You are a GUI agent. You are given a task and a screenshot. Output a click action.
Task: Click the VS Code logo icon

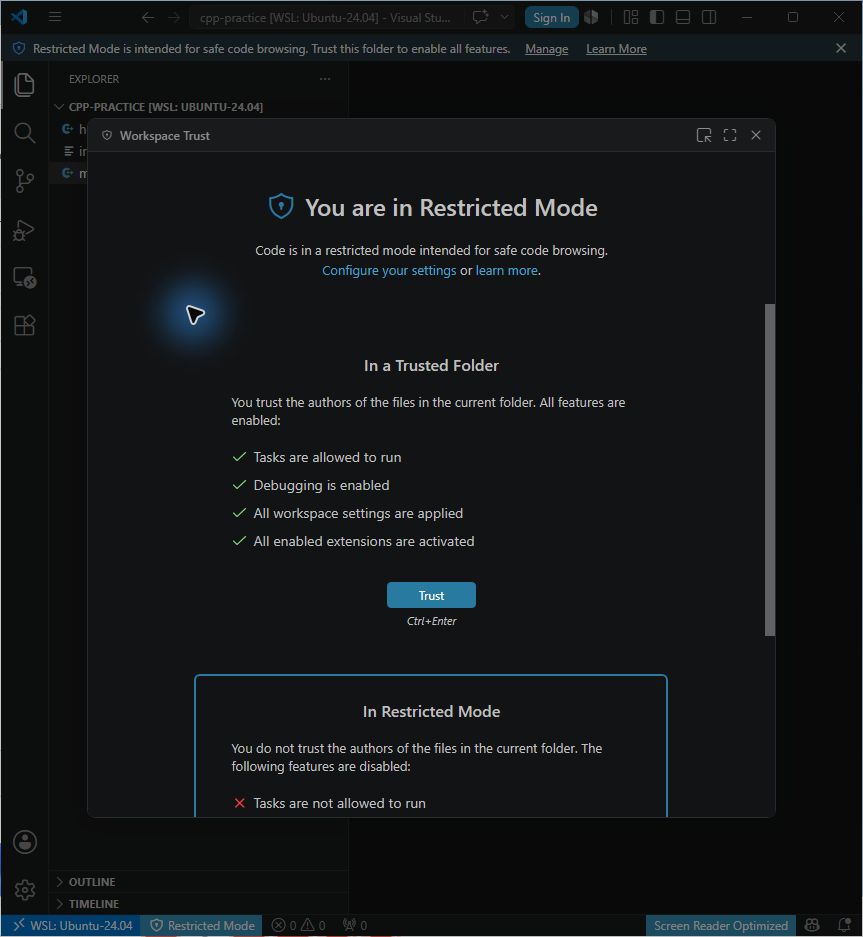tap(19, 17)
